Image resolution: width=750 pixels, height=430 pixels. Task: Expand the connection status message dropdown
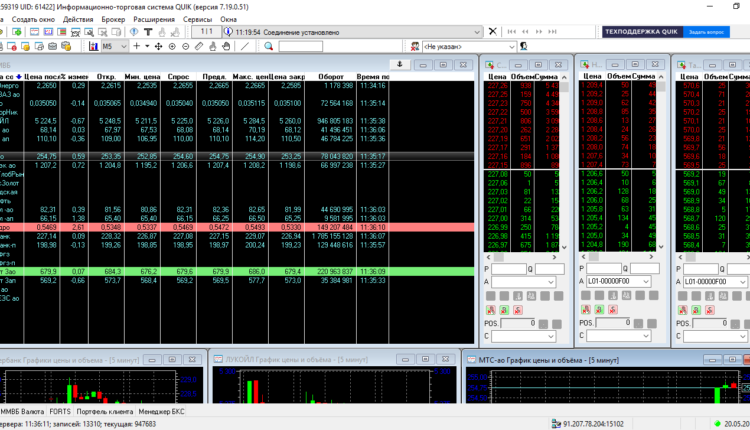click(x=476, y=32)
